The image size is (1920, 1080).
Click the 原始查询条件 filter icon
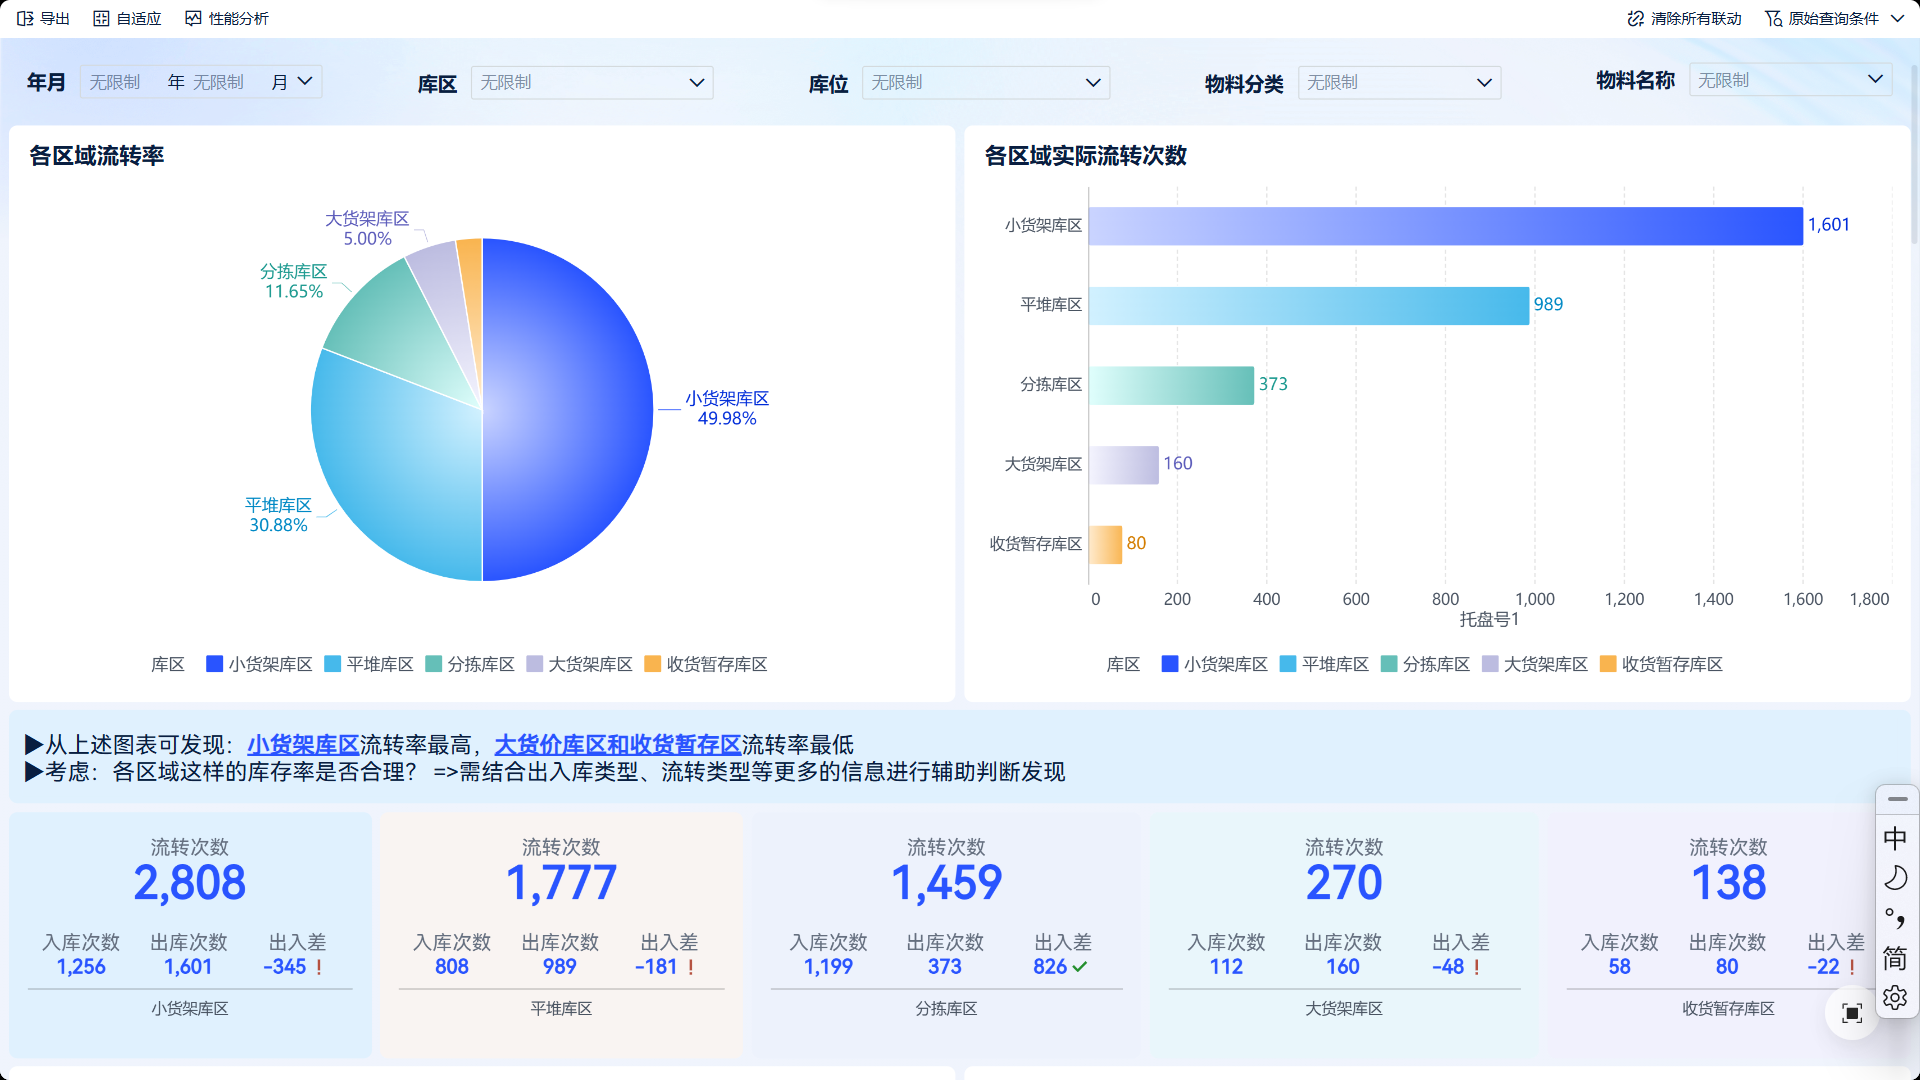1774,18
